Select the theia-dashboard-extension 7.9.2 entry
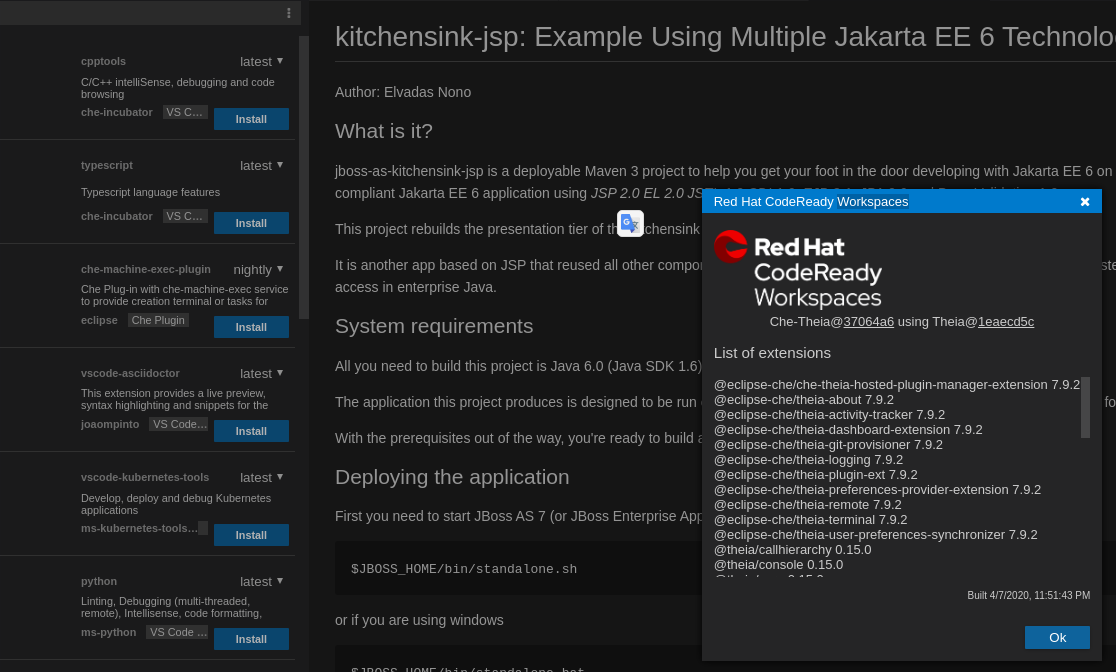 [848, 430]
